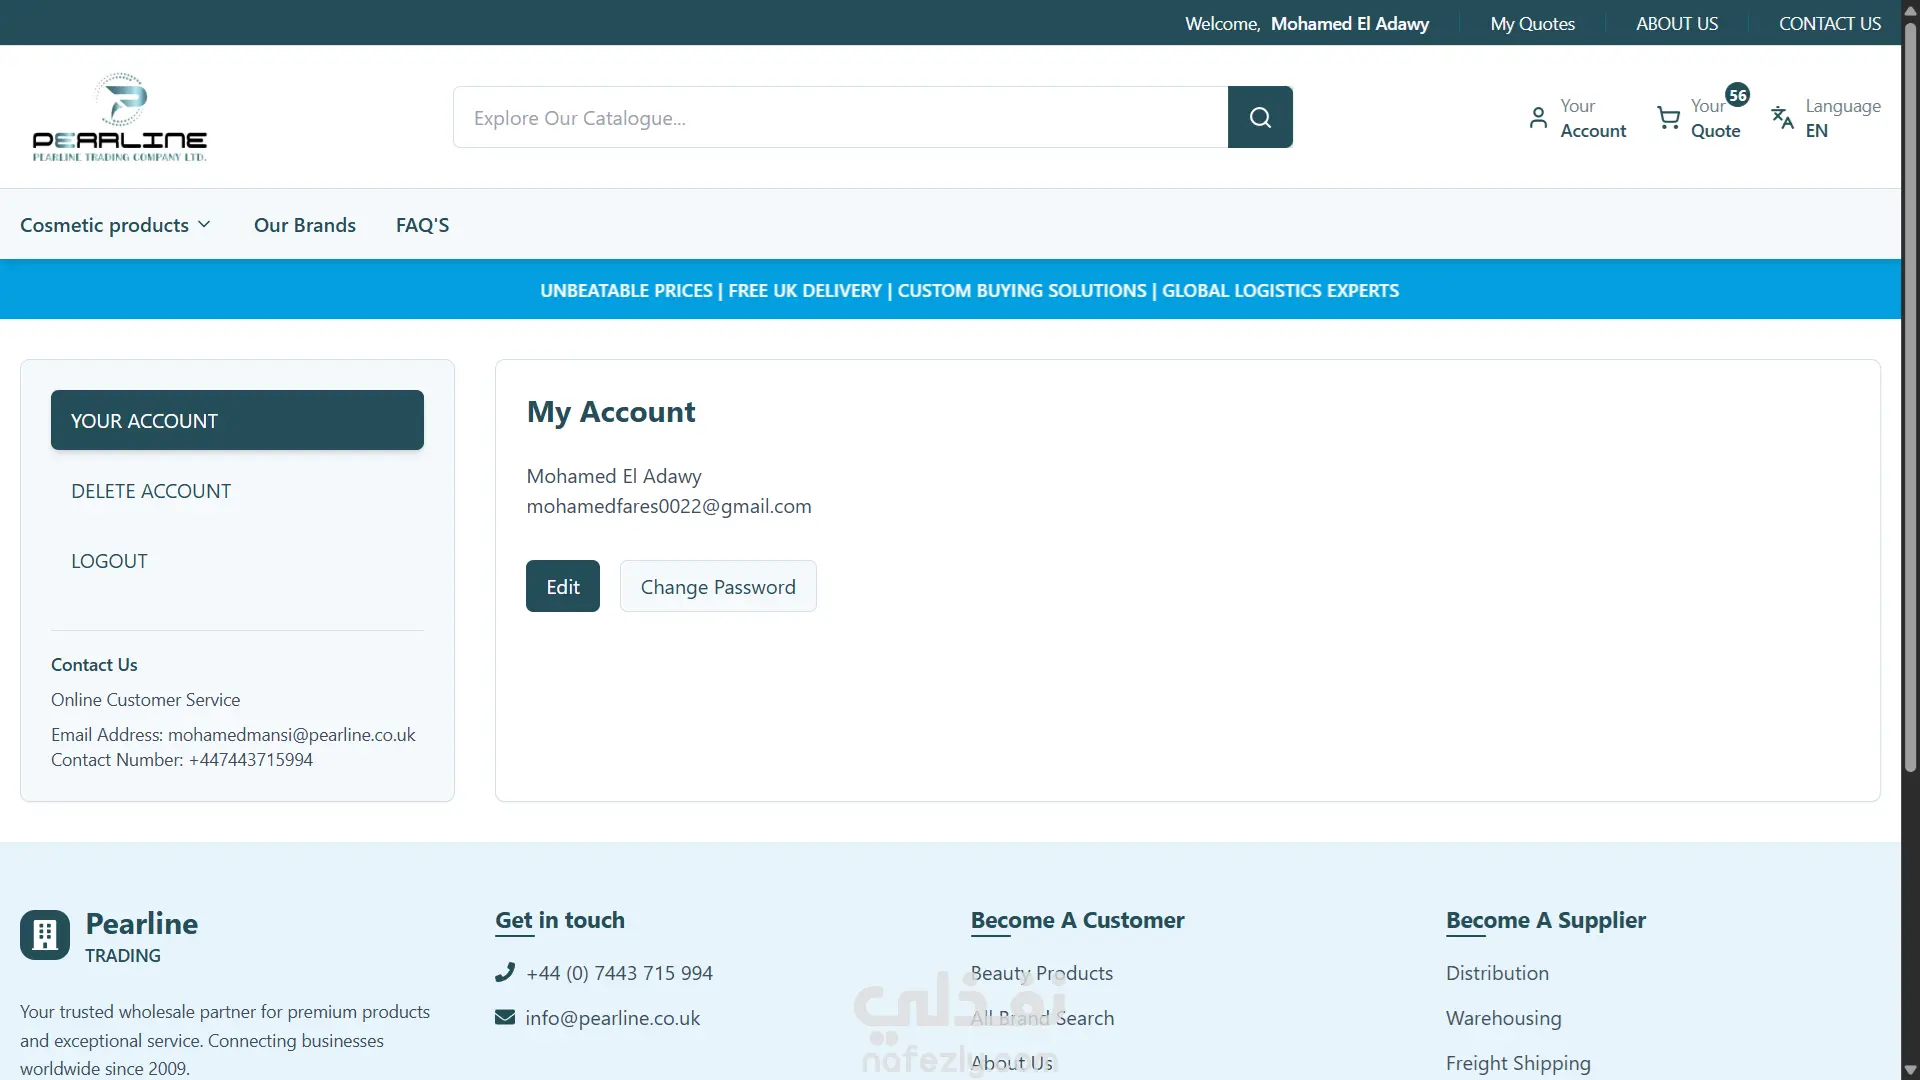Open the Beauty Products footer link

[1041, 973]
